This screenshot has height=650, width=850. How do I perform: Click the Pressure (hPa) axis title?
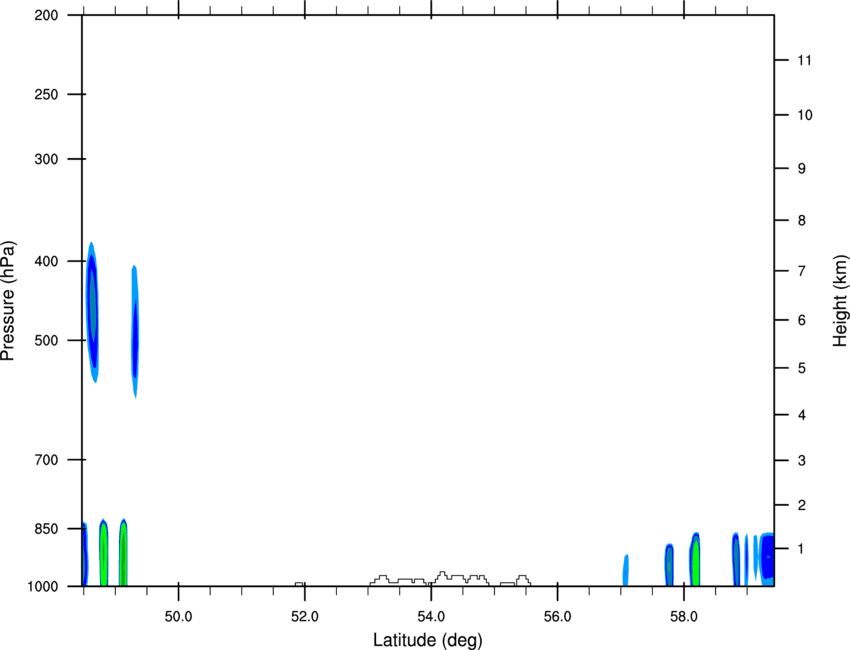click(8, 300)
